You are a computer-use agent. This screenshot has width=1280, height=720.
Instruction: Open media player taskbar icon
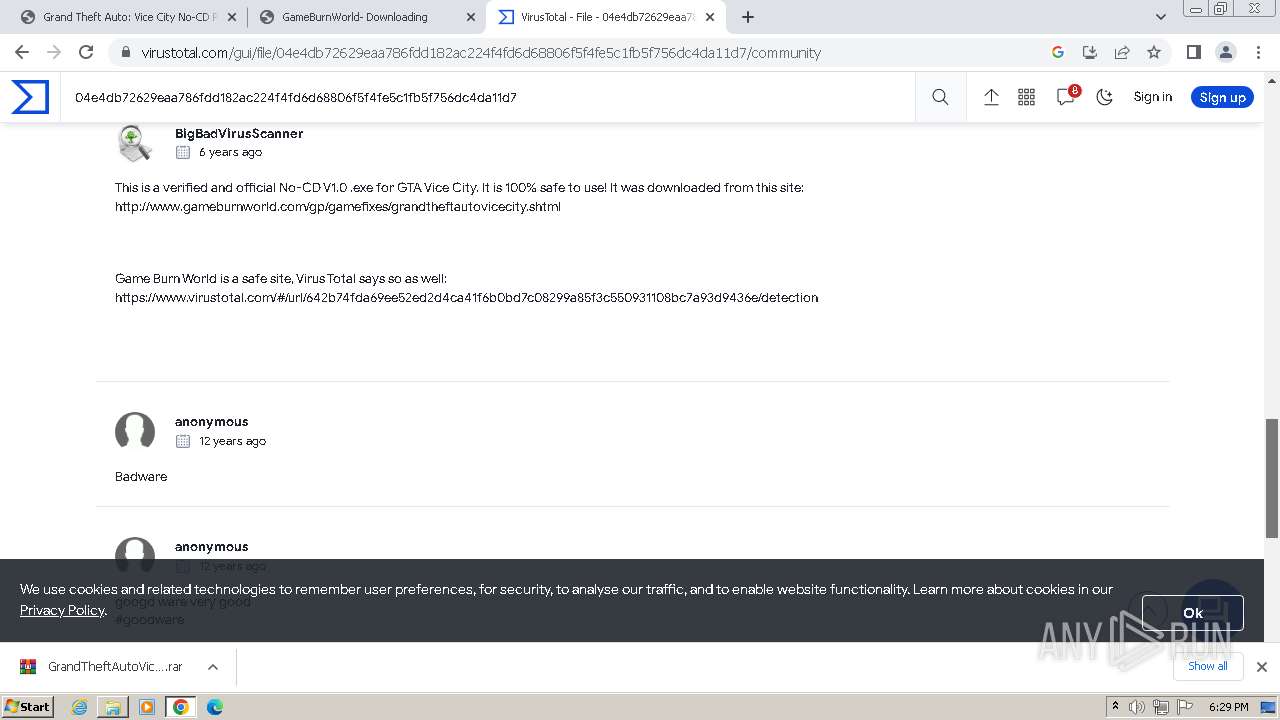[x=147, y=707]
